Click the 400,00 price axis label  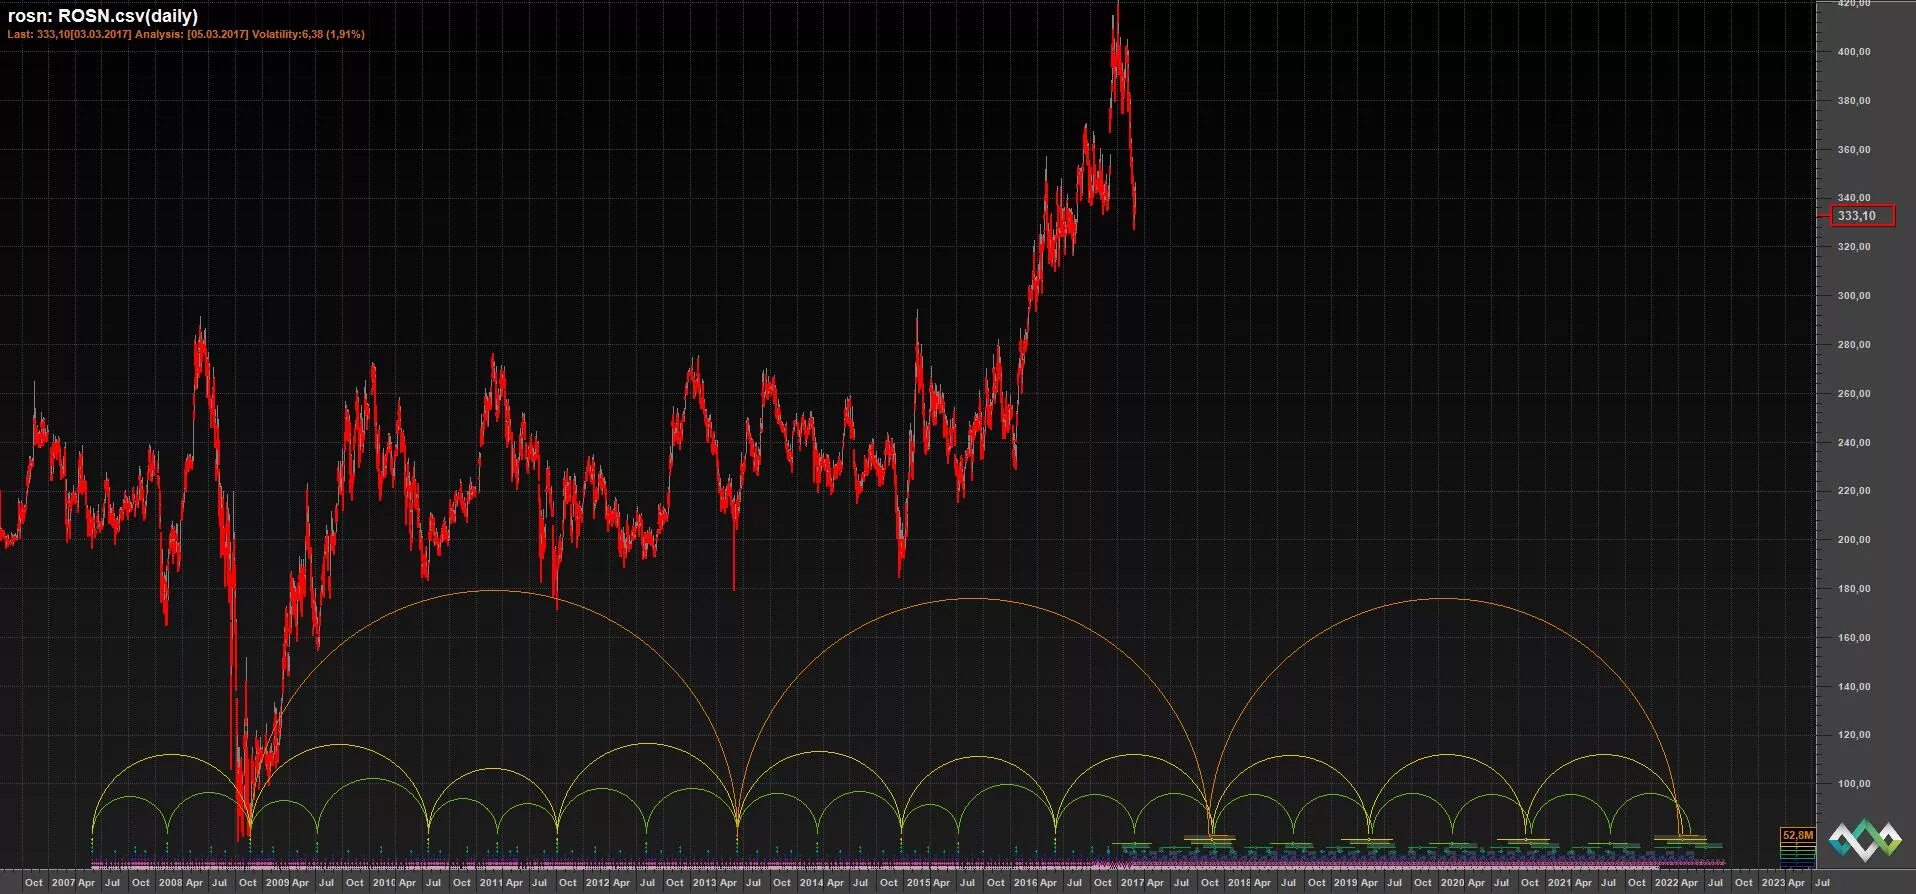click(1853, 52)
